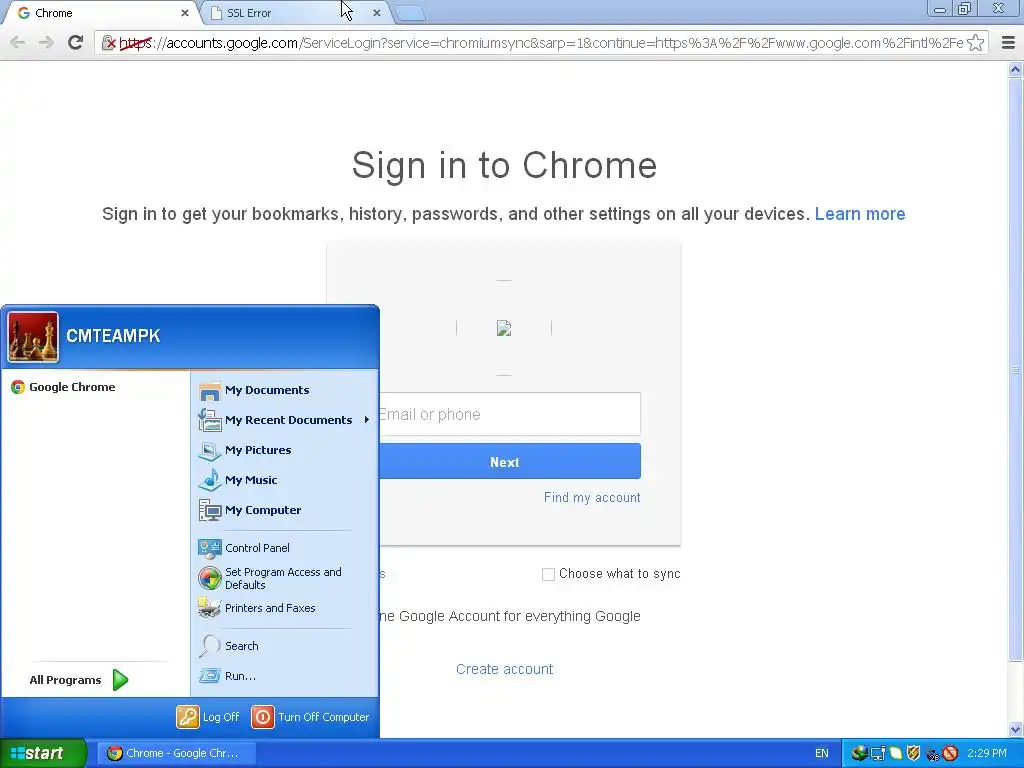Viewport: 1024px width, 768px height.
Task: Click the 2:29 PM clock
Action: pyautogui.click(x=987, y=753)
